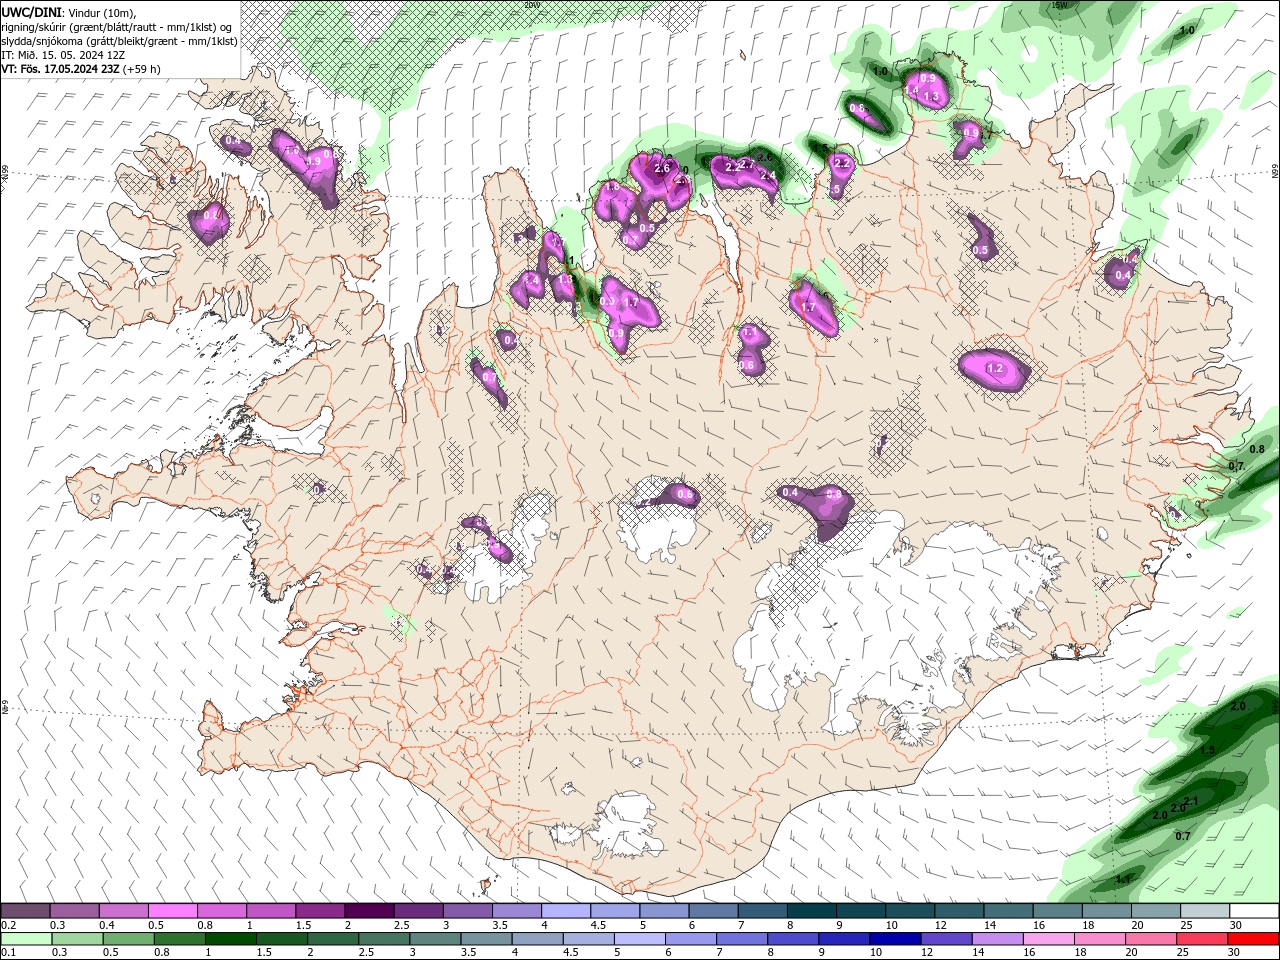Select the 'IT: Mið. 15. 05. 2024 12Z' line
The image size is (1280, 960).
(63, 55)
